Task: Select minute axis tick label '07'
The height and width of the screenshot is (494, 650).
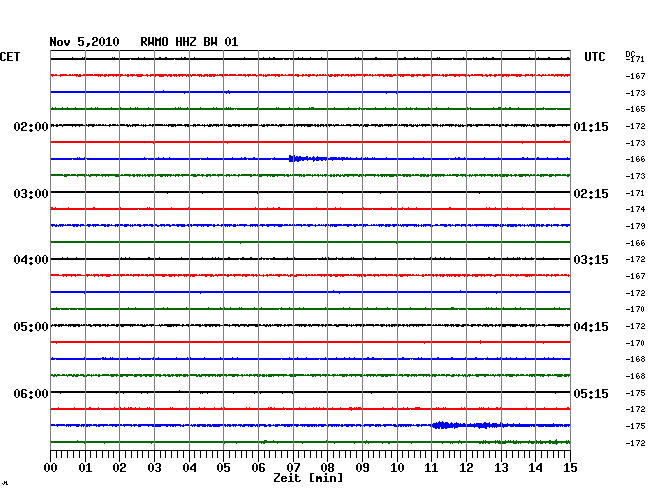Action: click(x=293, y=467)
